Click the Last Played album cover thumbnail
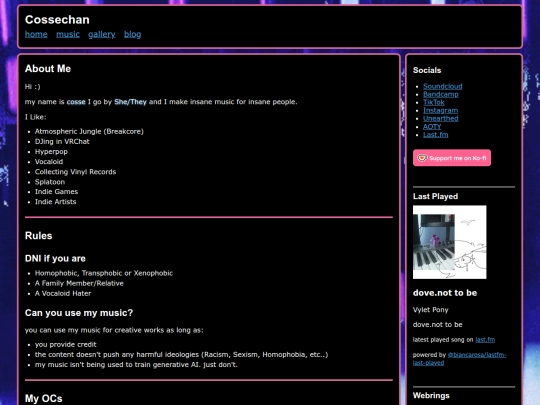 point(450,242)
